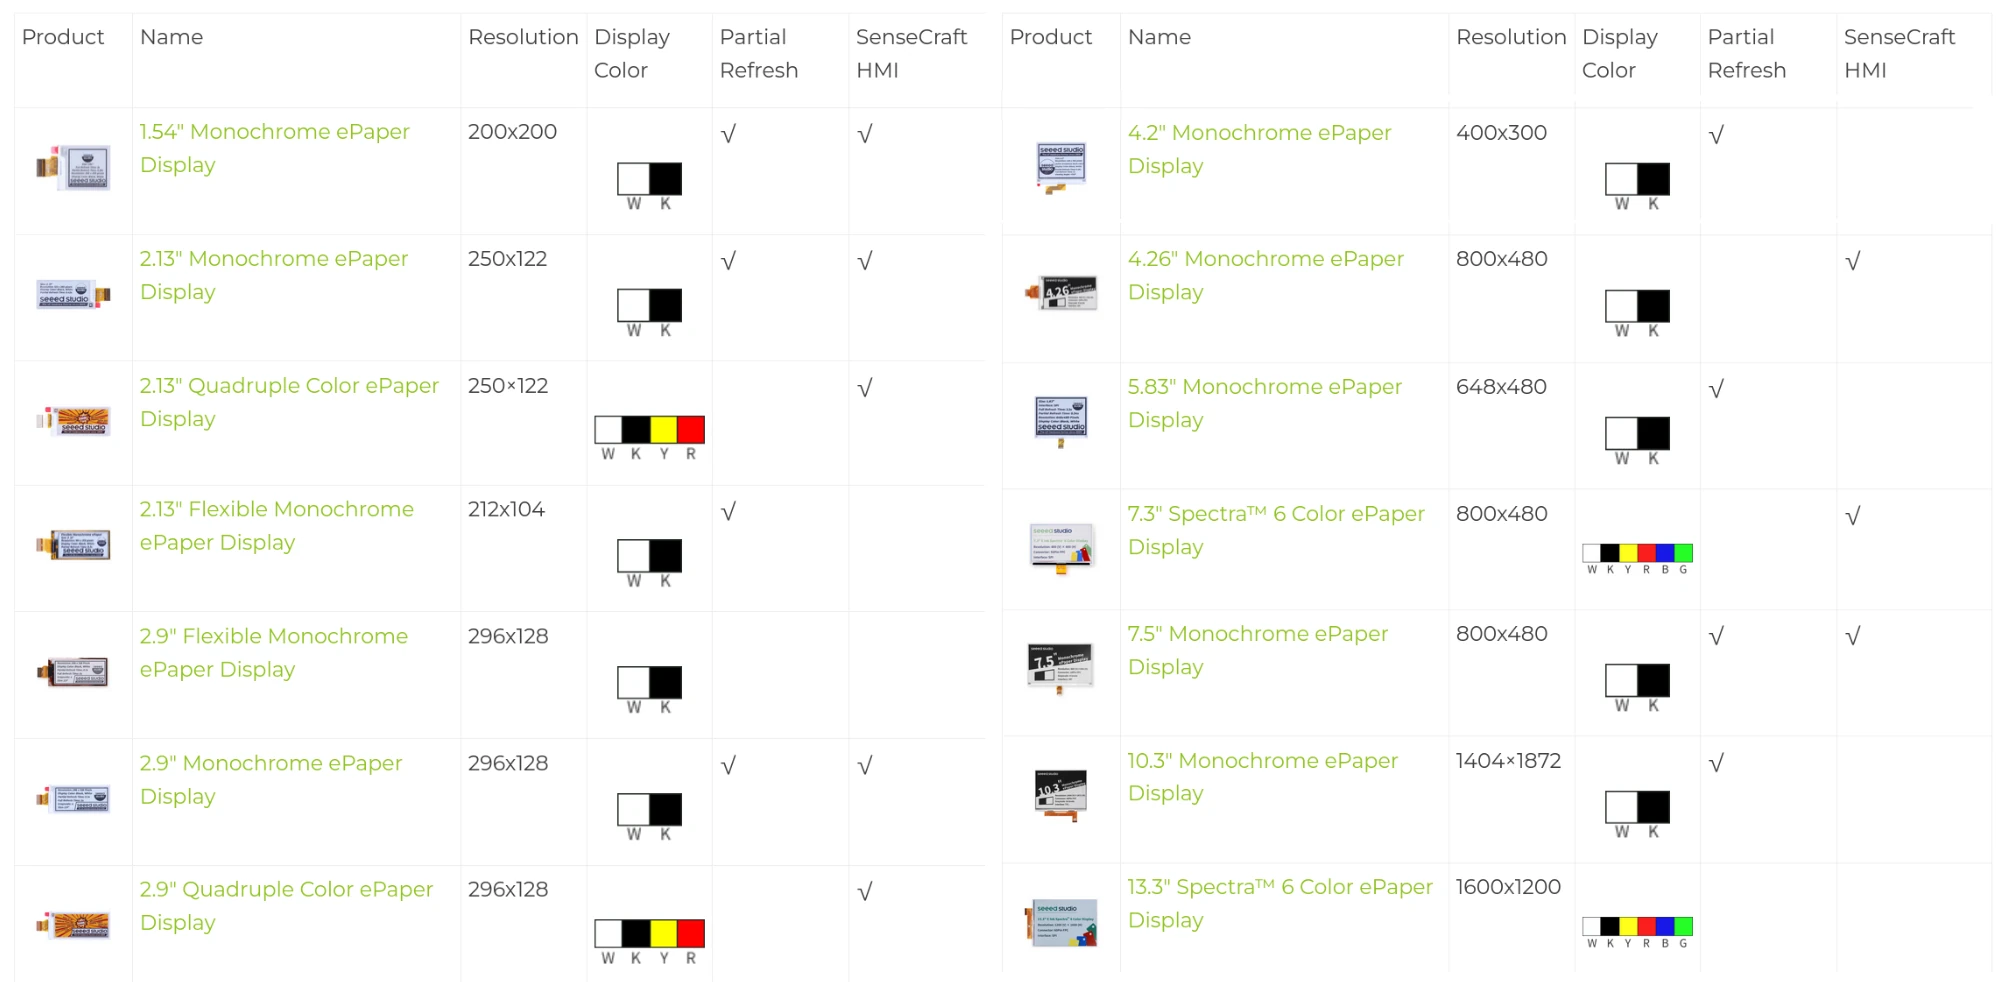The height and width of the screenshot is (982, 1999).
Task: Click the 2.9" Flexible Monochrome product image
Action: click(x=73, y=672)
